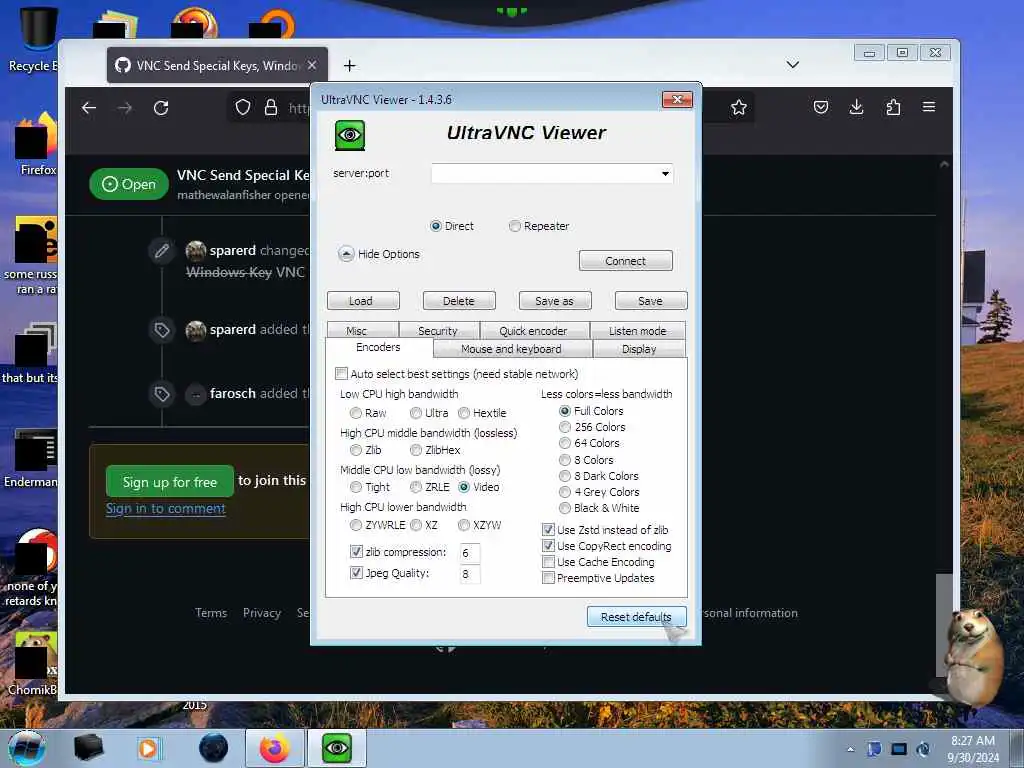Viewport: 1024px width, 768px height.
Task: Click the network tray icon
Action: (899, 749)
